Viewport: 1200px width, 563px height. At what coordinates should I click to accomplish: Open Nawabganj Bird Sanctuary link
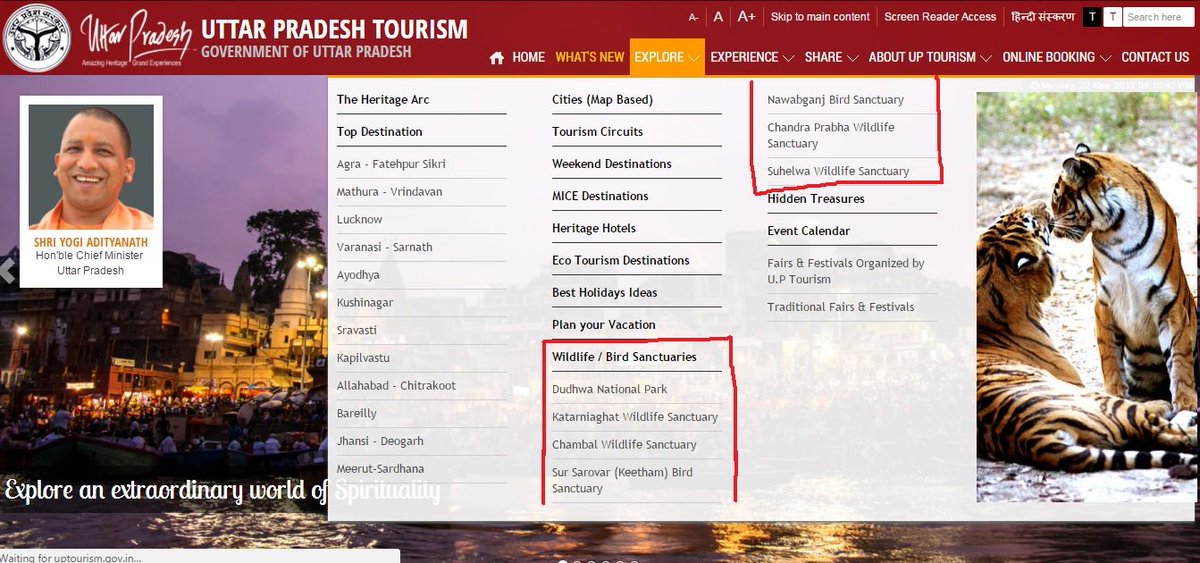[x=835, y=99]
